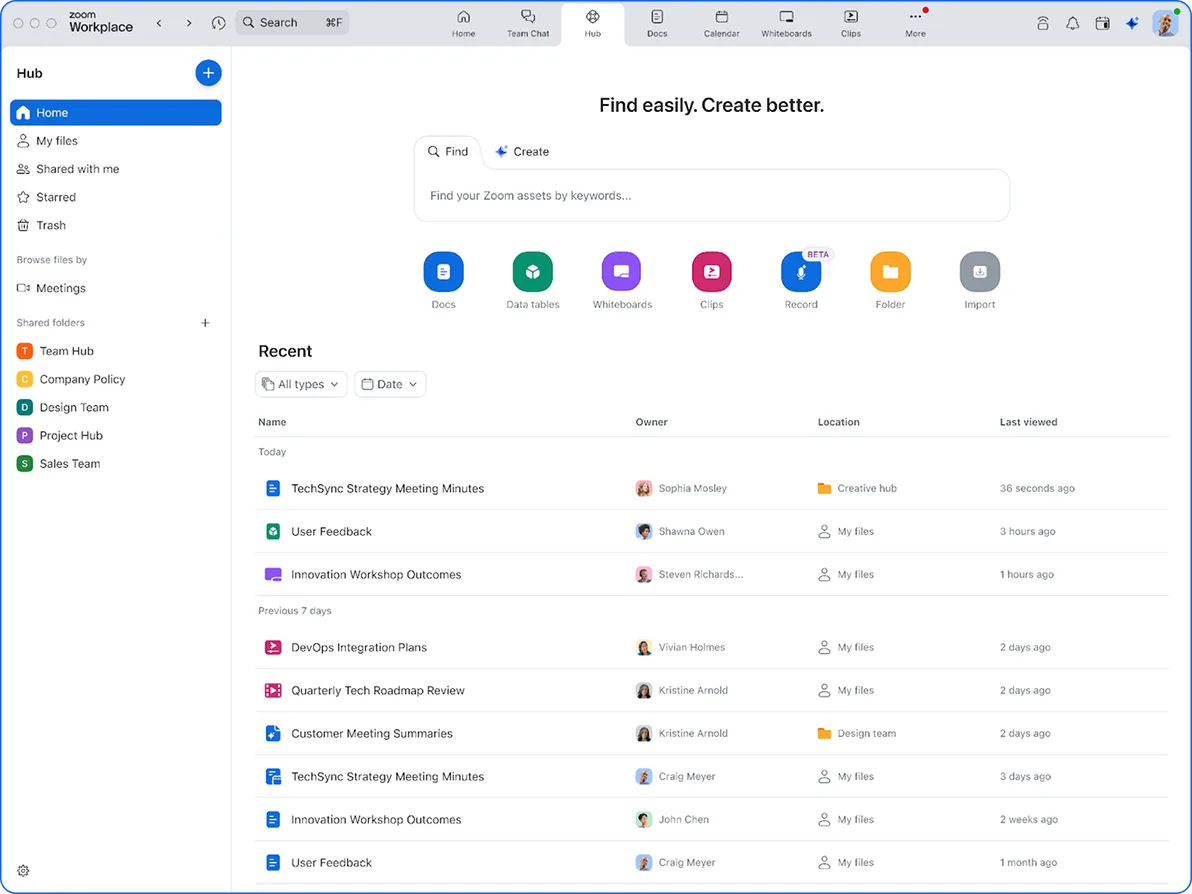
Task: Go to Team Chat tab
Action: (x=528, y=23)
